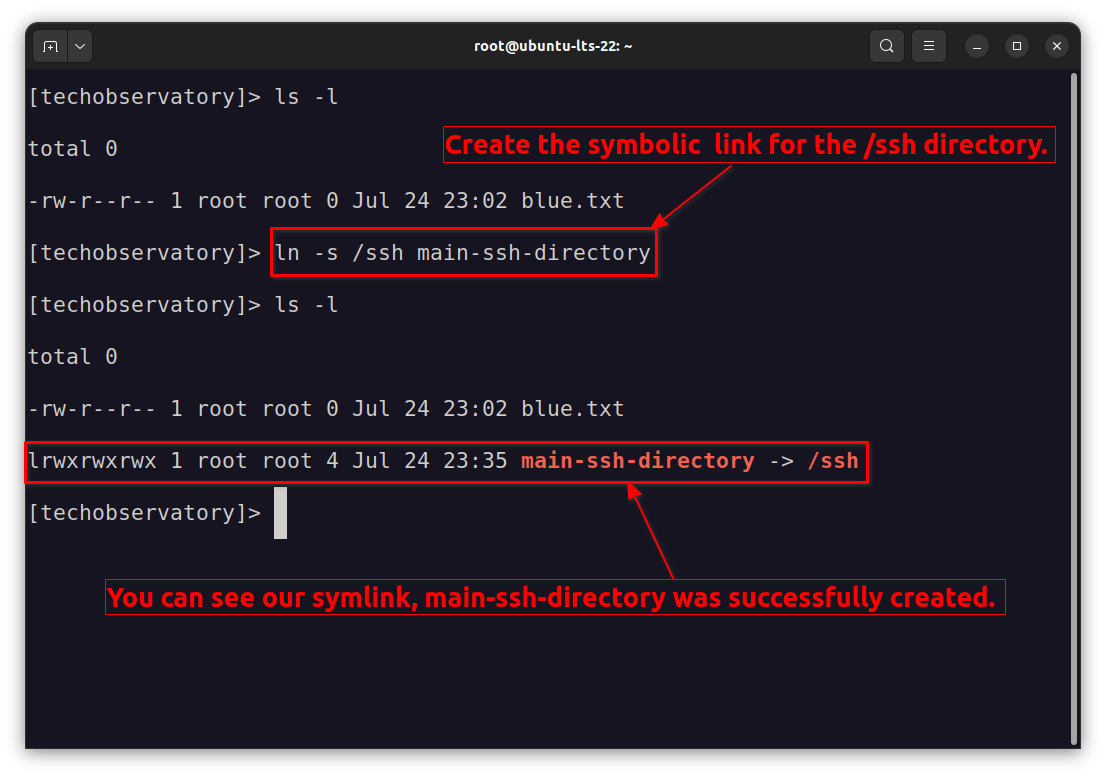This screenshot has height=777, width=1106.
Task: Click the -> arrow in the symlink listing
Action: point(783,461)
